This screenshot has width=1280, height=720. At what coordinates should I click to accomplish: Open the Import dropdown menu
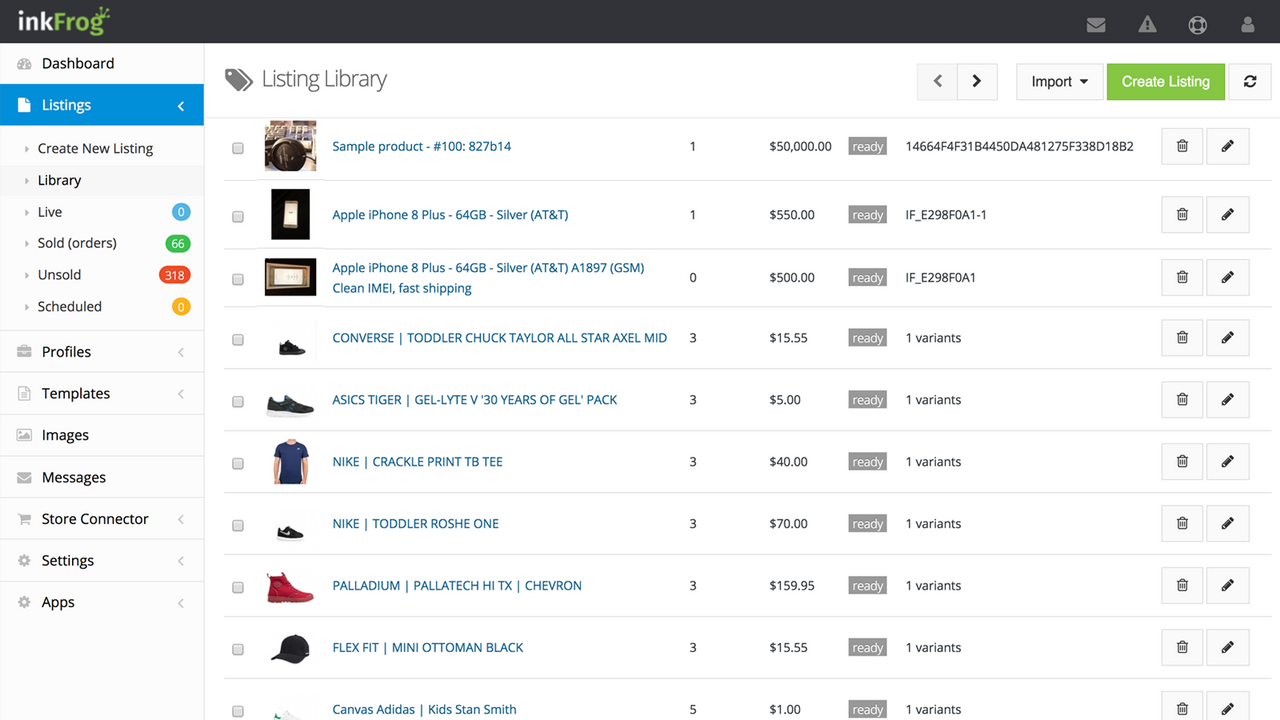1059,82
